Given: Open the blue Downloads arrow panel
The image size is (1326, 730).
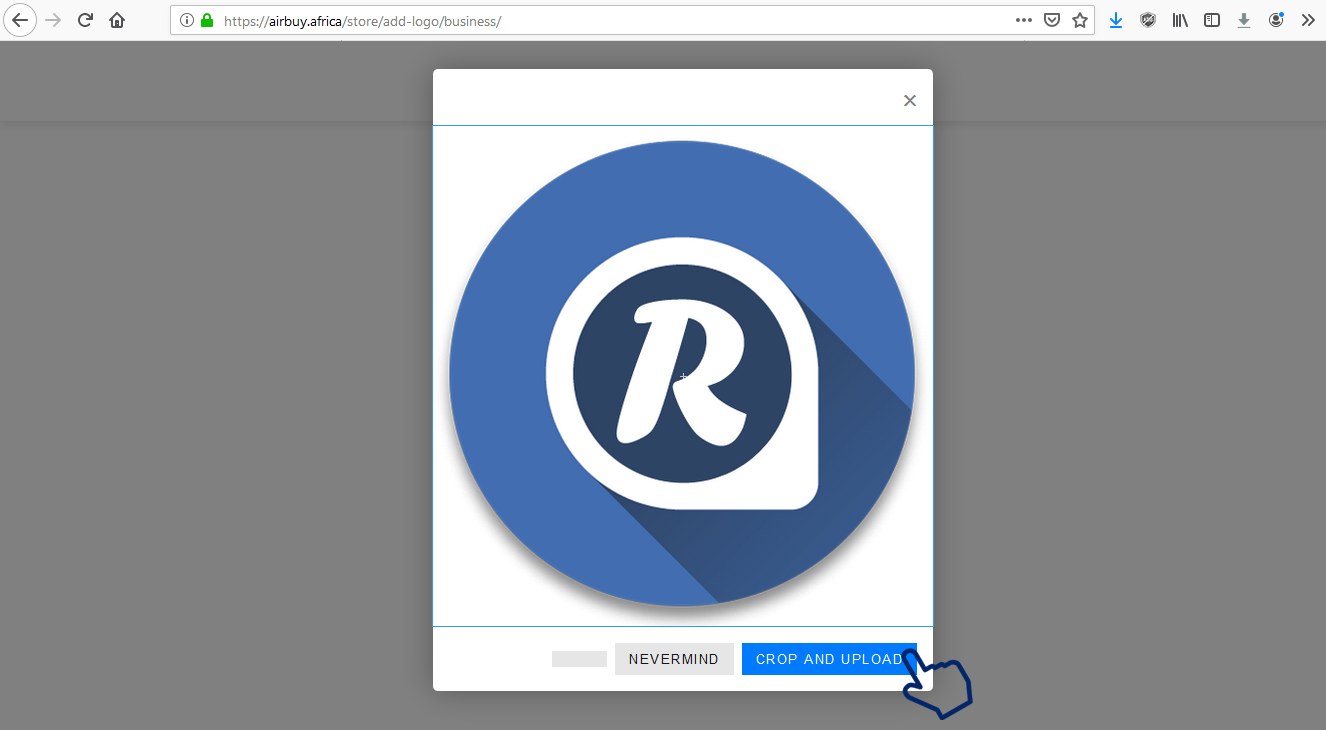Looking at the screenshot, I should [1116, 20].
